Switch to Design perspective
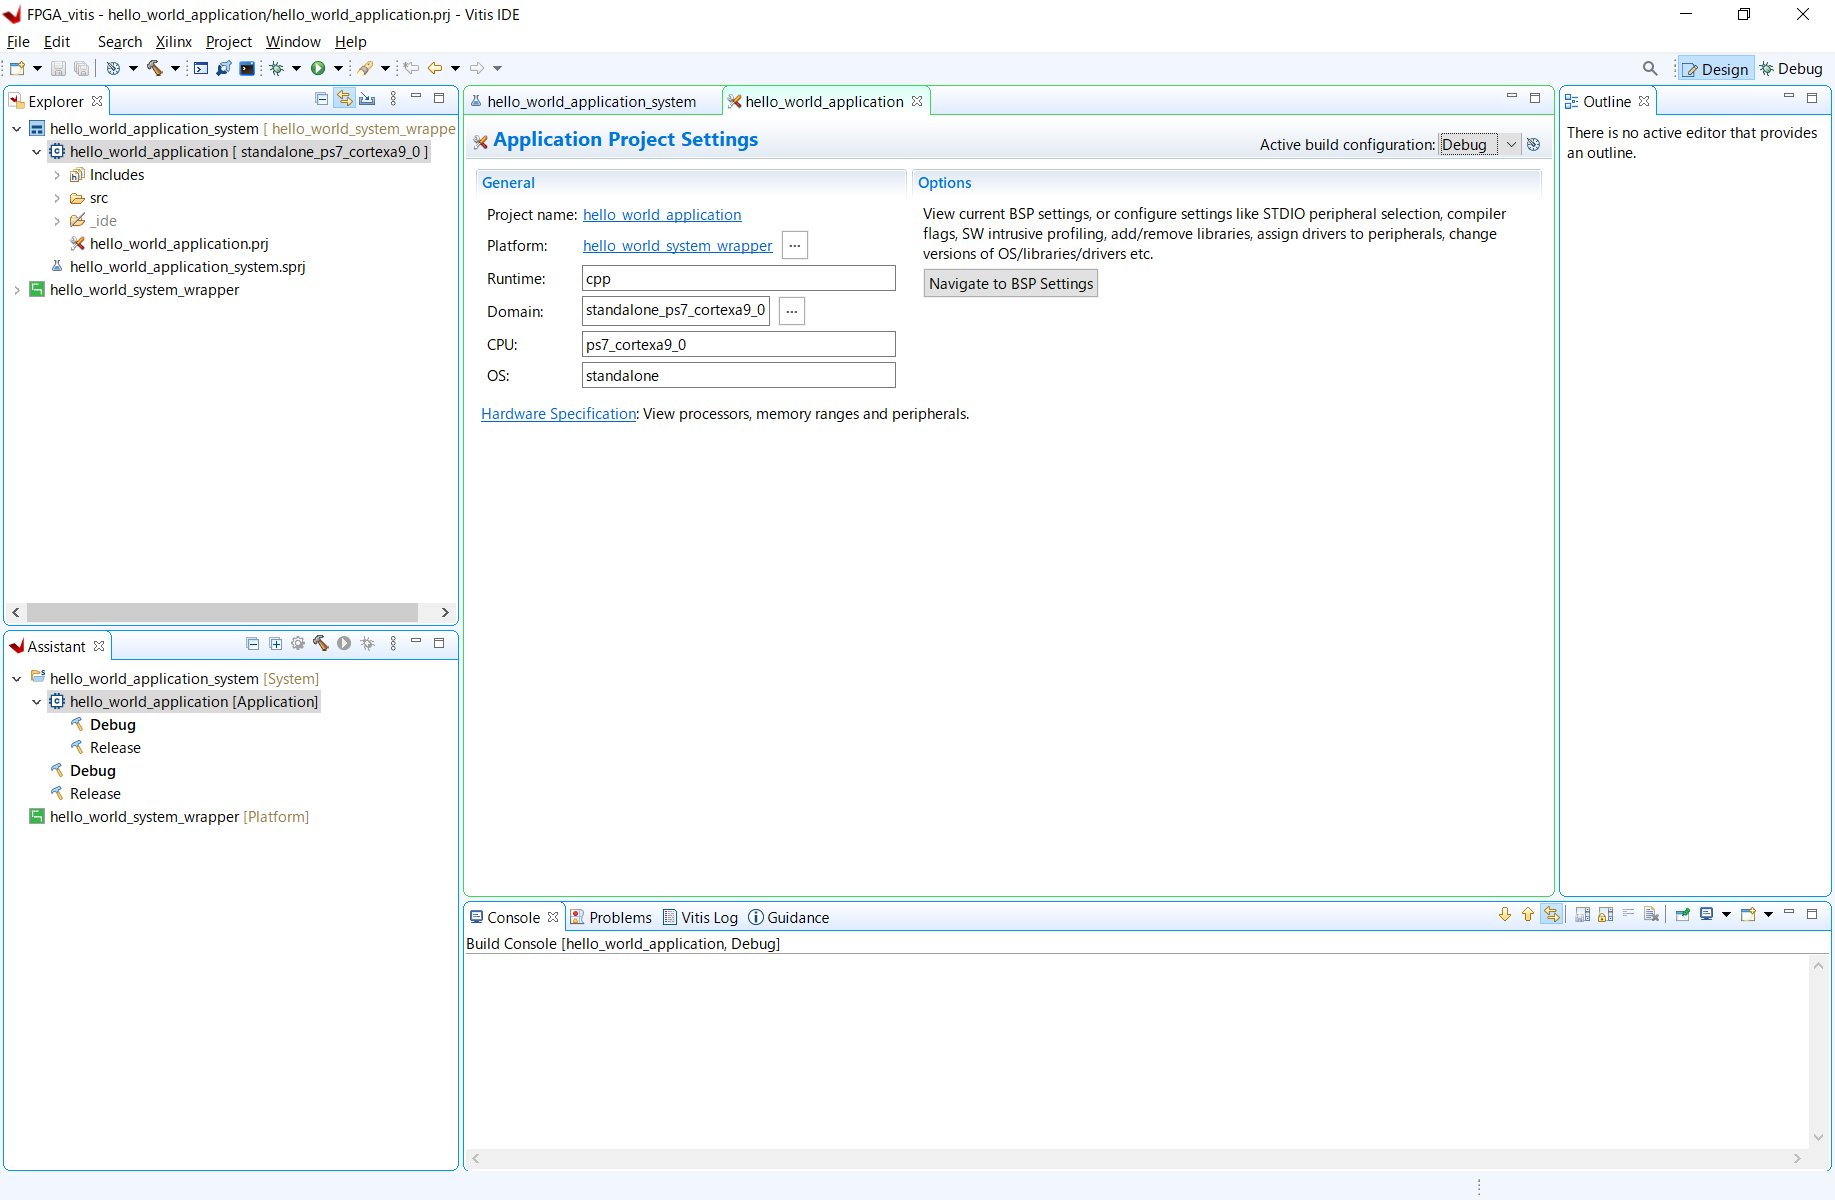The height and width of the screenshot is (1200, 1835). click(1716, 69)
